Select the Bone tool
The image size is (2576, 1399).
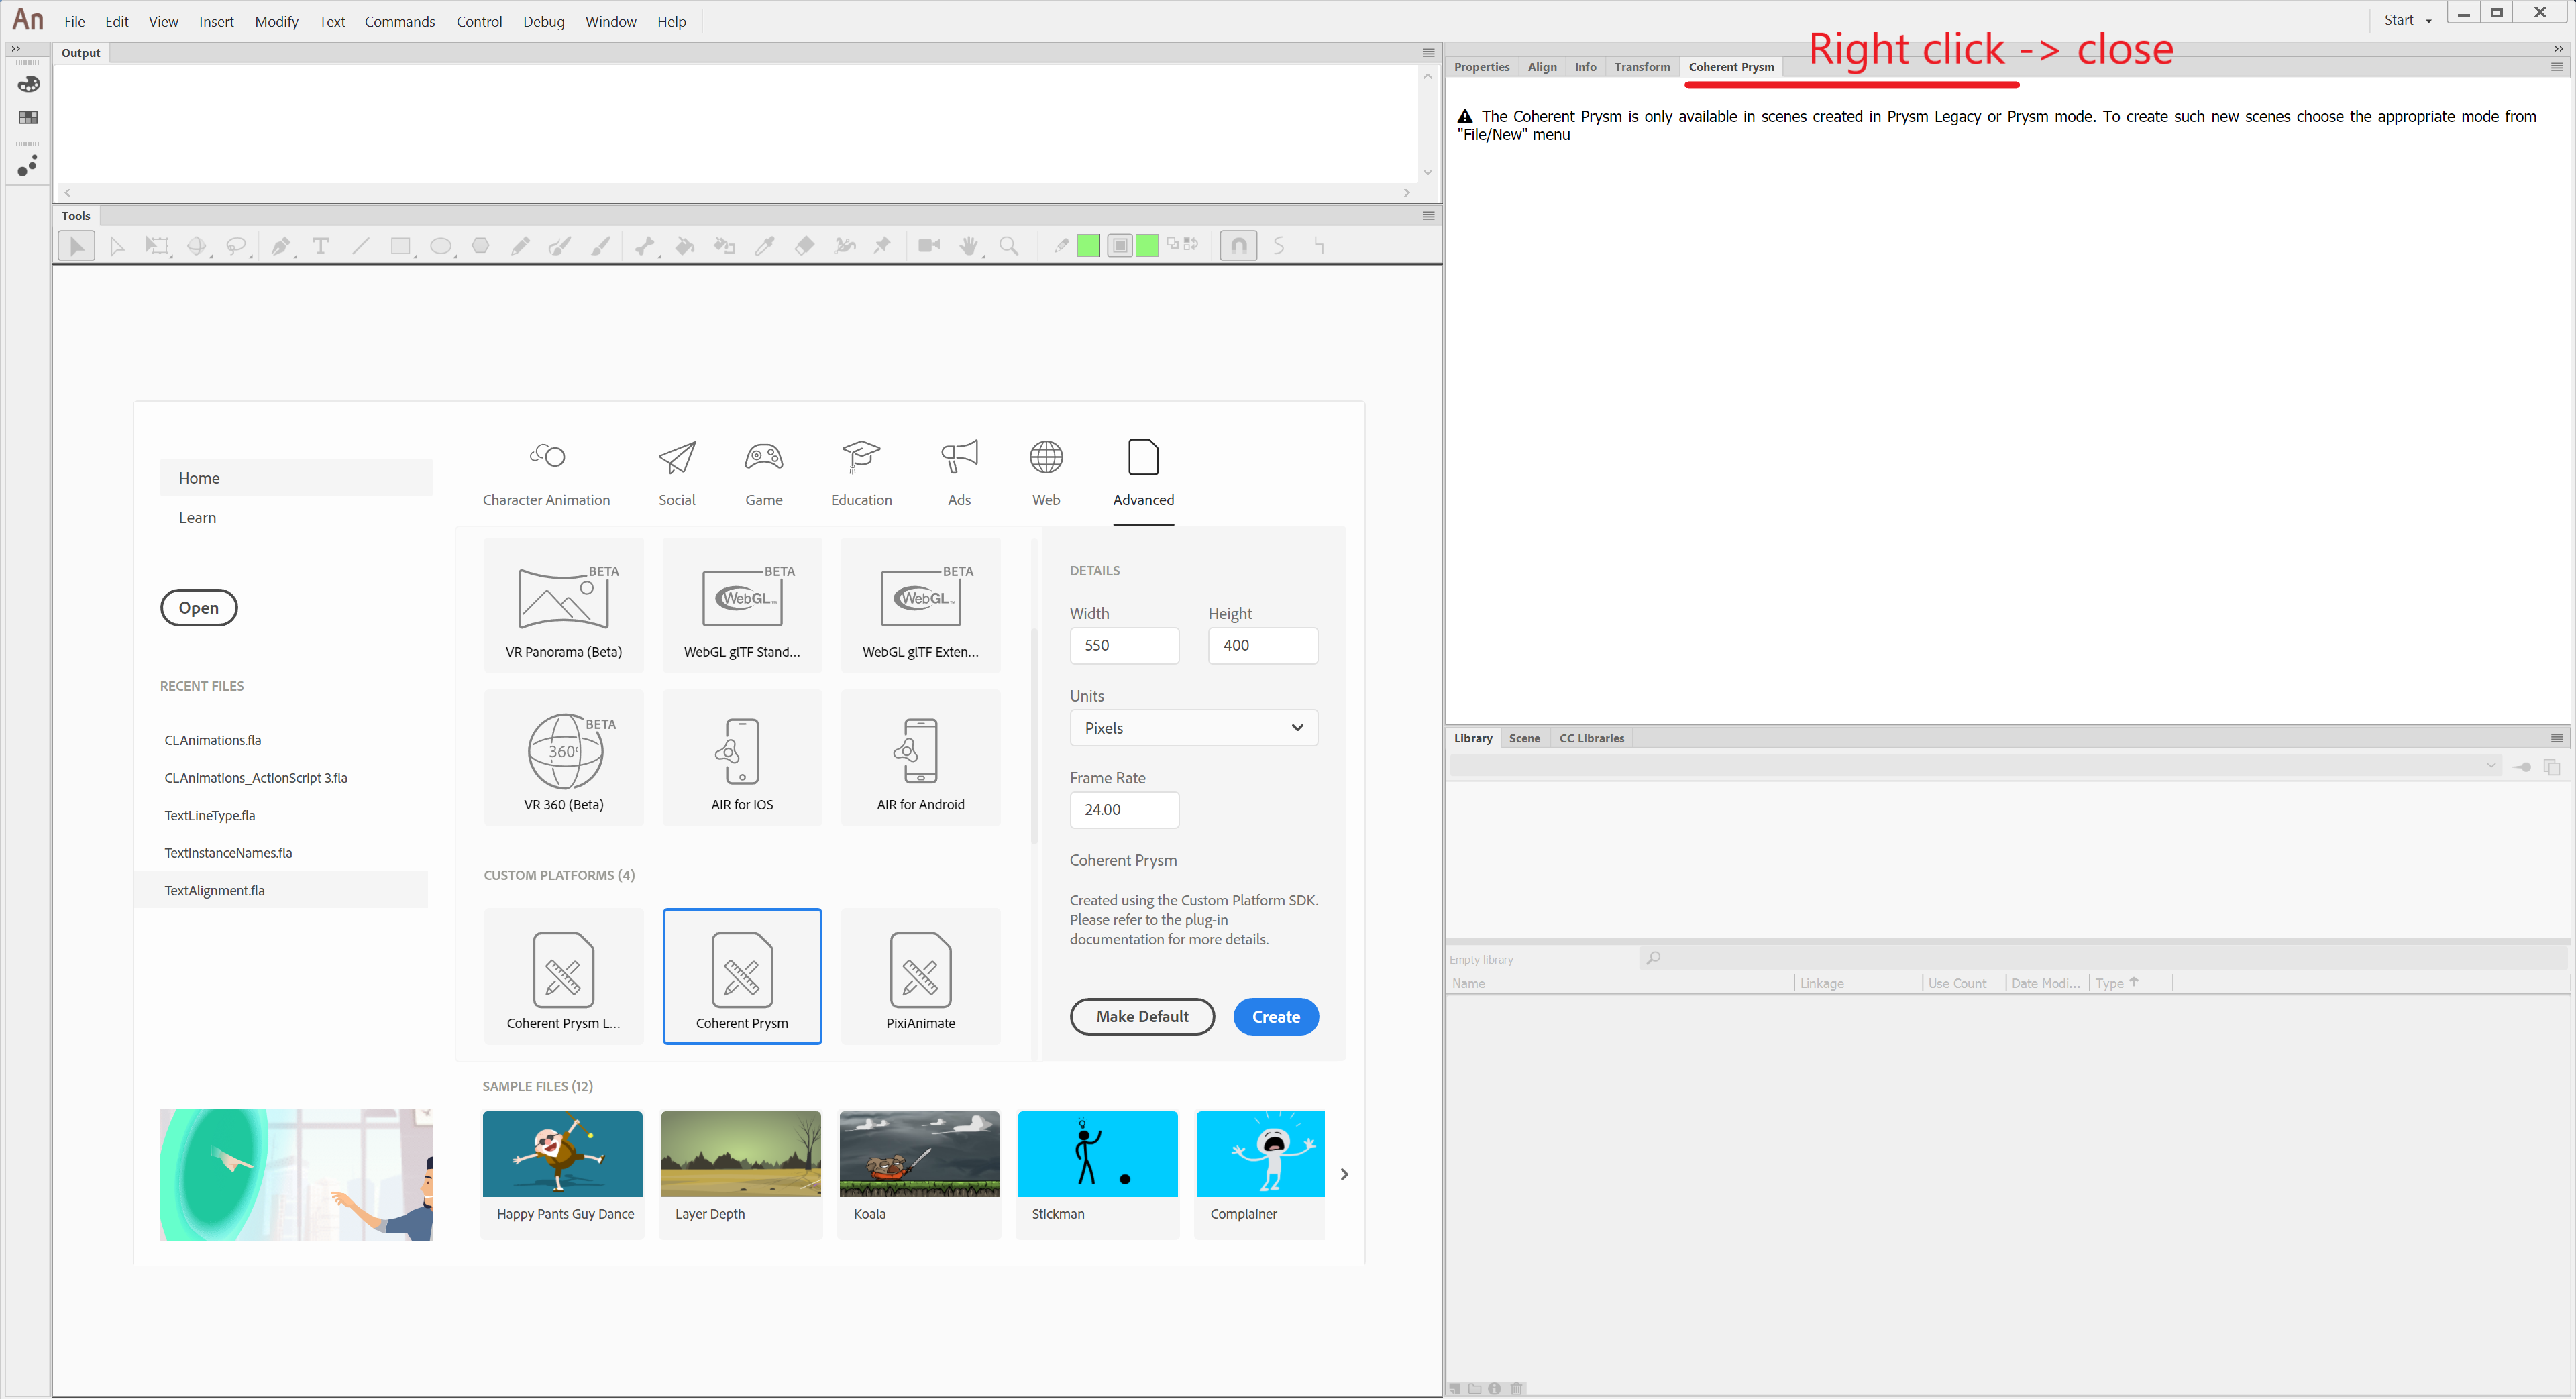coord(645,246)
